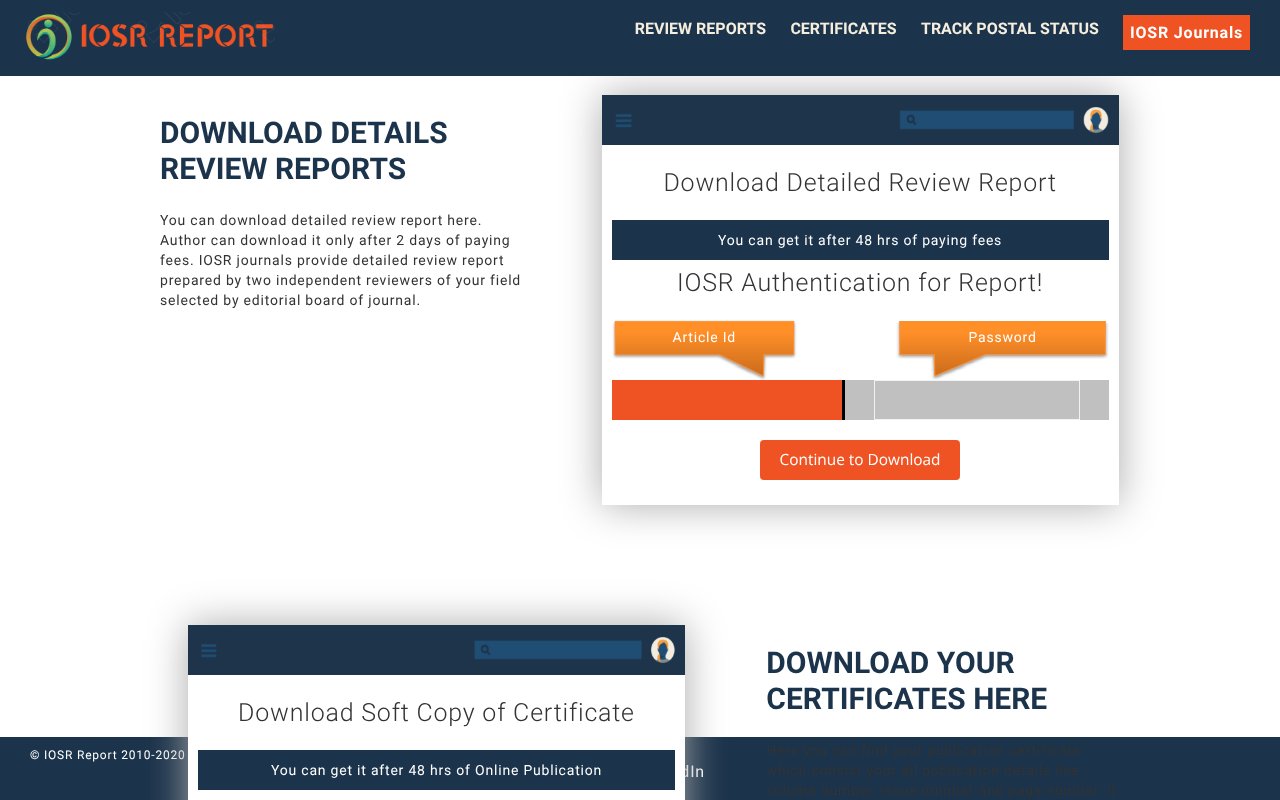The width and height of the screenshot is (1280, 800).
Task: Open the REVIEW REPORTS menu item
Action: [700, 29]
